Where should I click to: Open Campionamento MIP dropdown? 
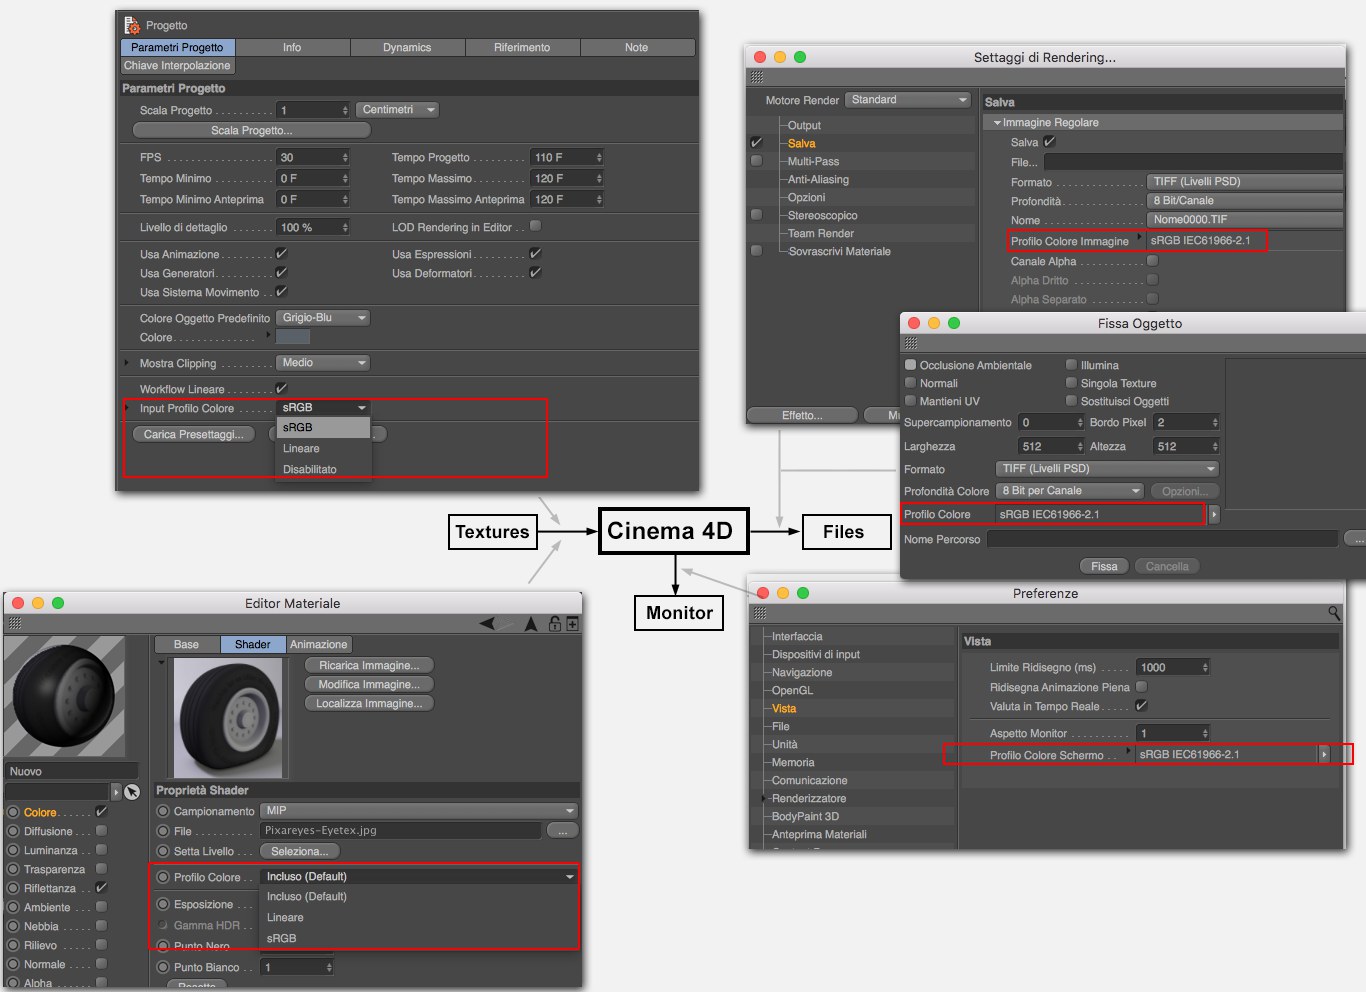(419, 811)
